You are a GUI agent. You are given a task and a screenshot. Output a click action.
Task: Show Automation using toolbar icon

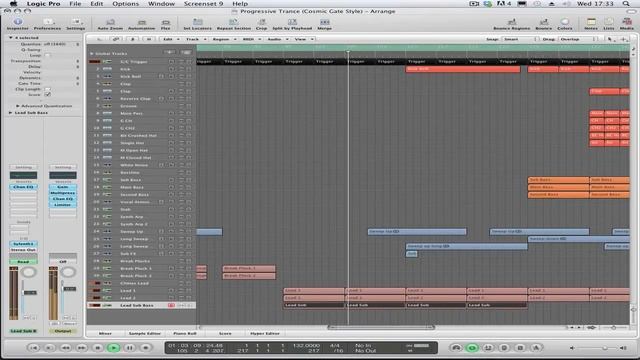142,24
